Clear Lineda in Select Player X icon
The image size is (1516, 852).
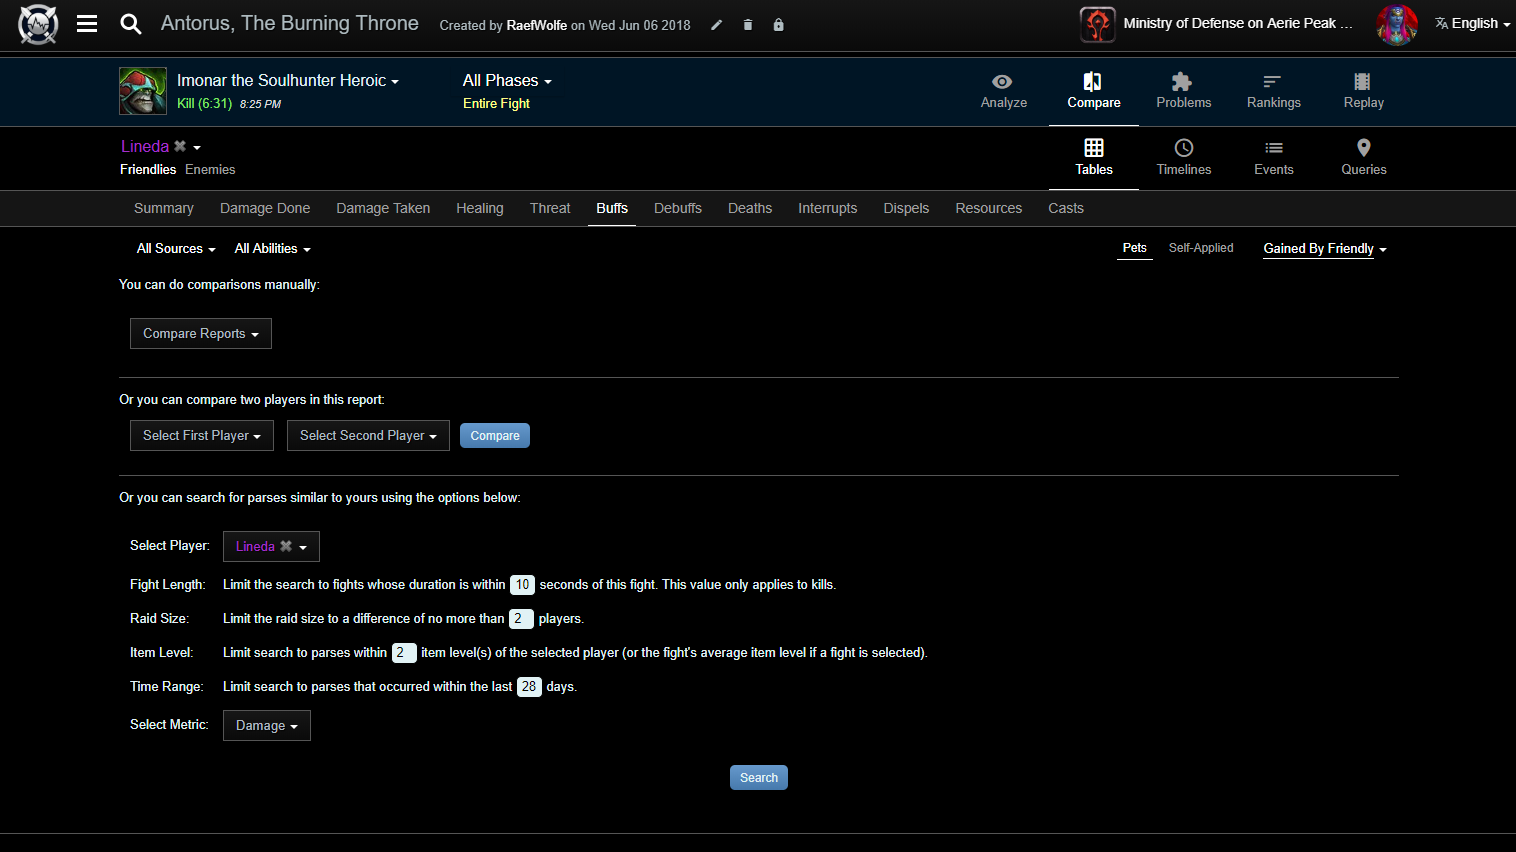[x=286, y=546]
